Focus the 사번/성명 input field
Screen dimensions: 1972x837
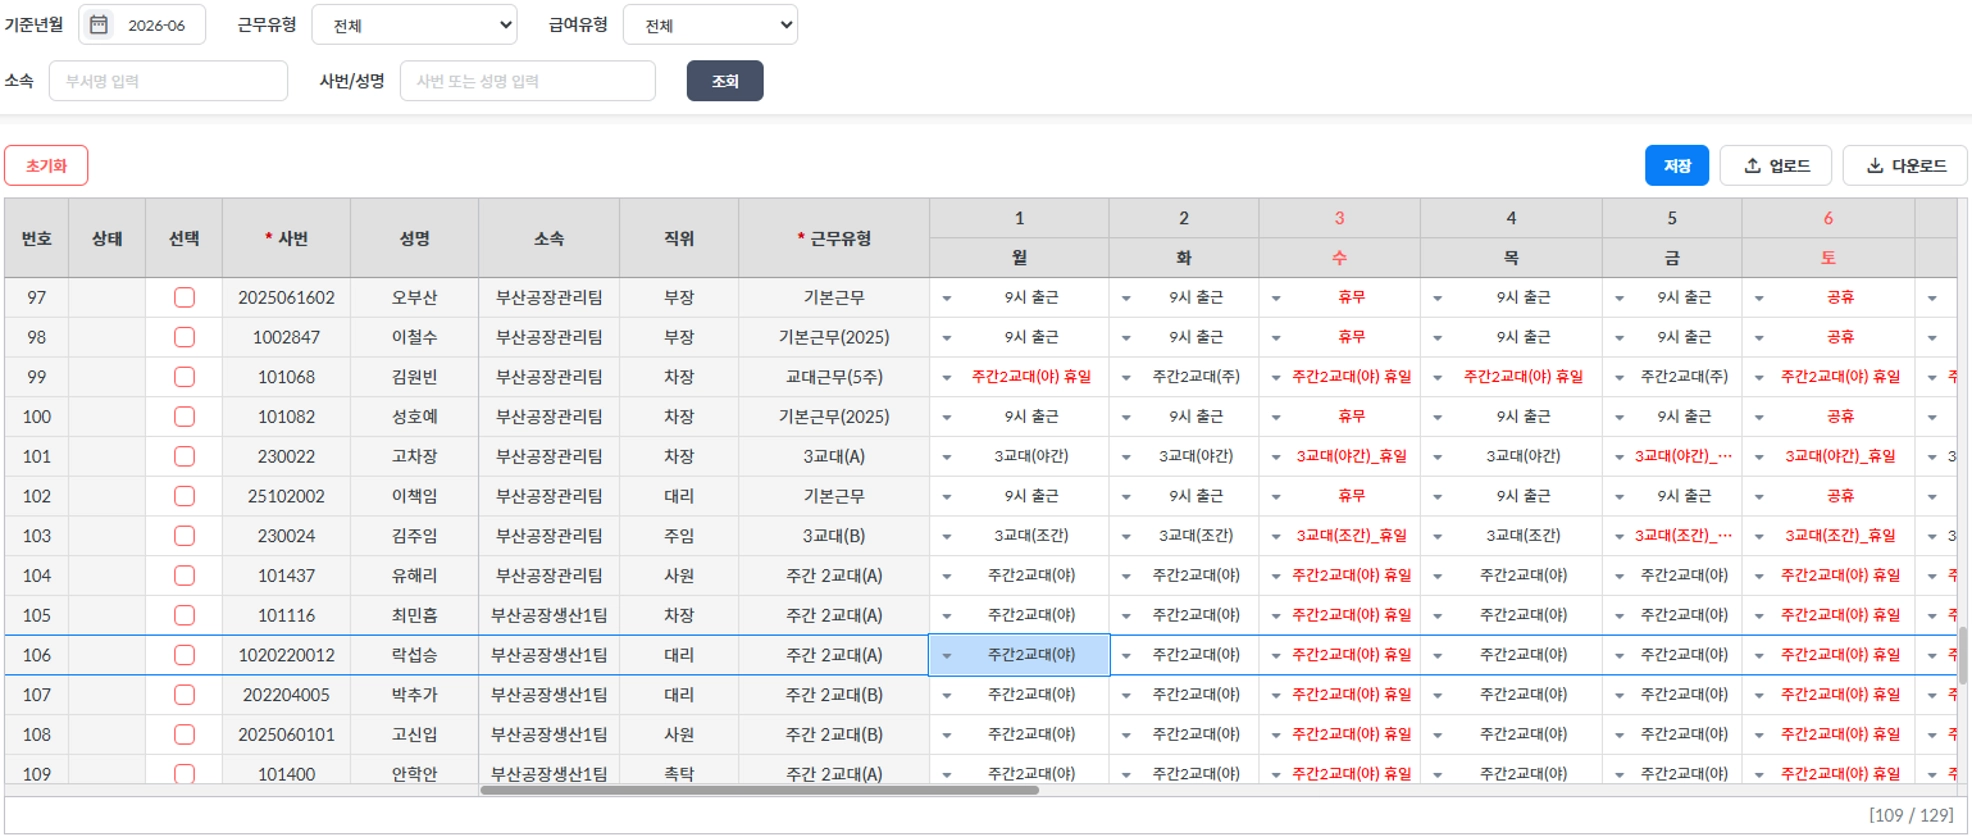pyautogui.click(x=527, y=81)
